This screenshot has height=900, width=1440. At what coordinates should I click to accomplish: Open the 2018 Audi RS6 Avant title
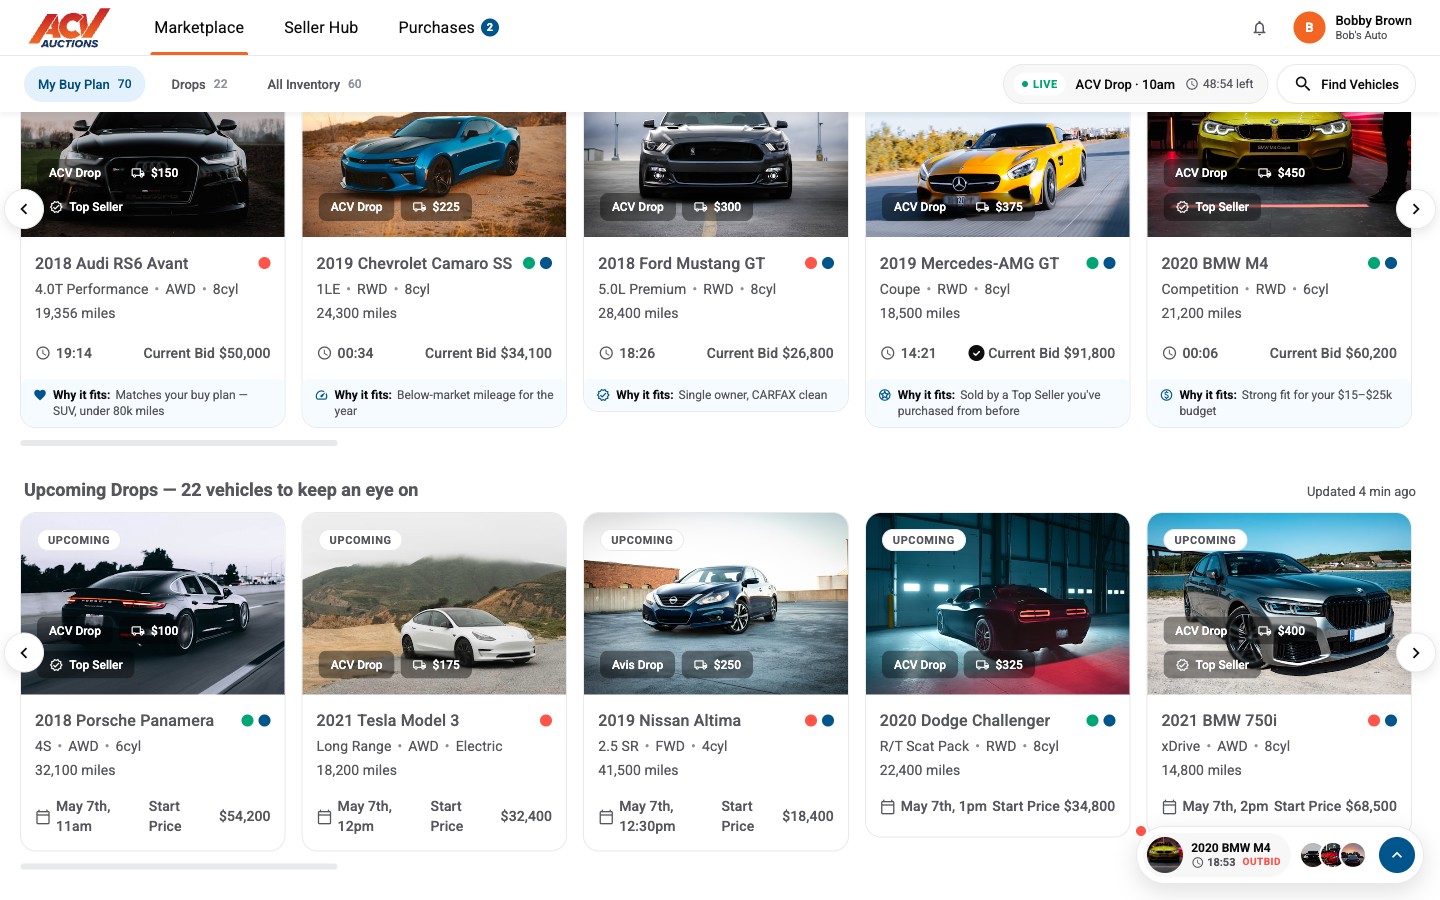click(112, 264)
